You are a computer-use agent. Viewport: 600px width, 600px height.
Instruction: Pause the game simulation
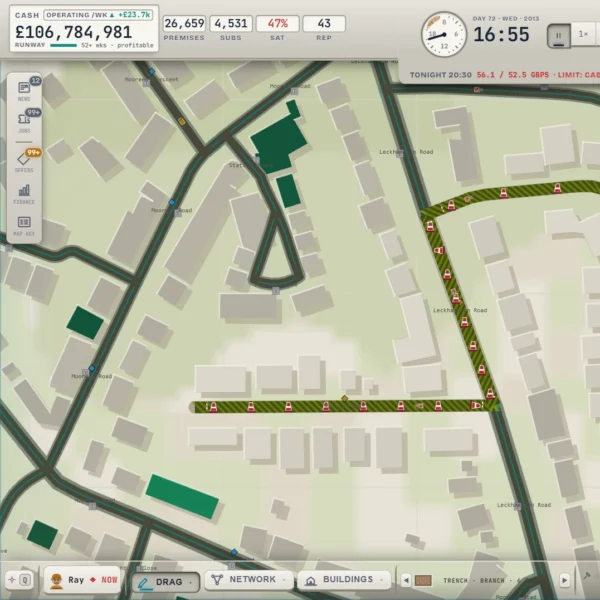tap(559, 36)
